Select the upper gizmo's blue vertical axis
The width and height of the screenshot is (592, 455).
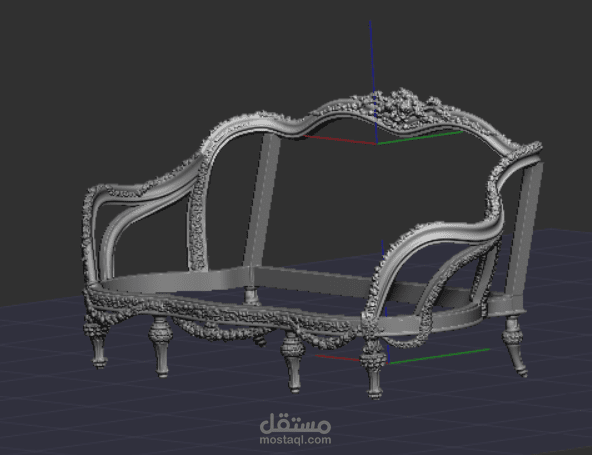tap(373, 82)
